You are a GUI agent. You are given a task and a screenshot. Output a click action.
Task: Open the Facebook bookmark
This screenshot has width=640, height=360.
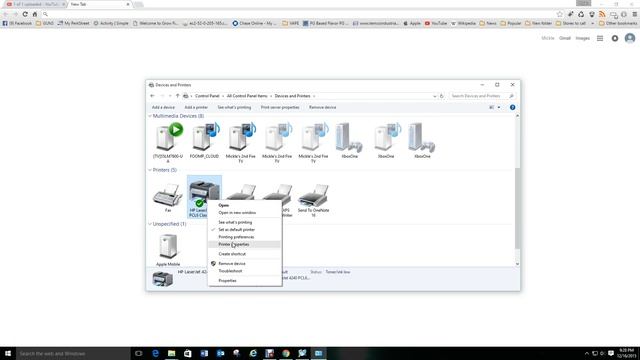(17, 23)
